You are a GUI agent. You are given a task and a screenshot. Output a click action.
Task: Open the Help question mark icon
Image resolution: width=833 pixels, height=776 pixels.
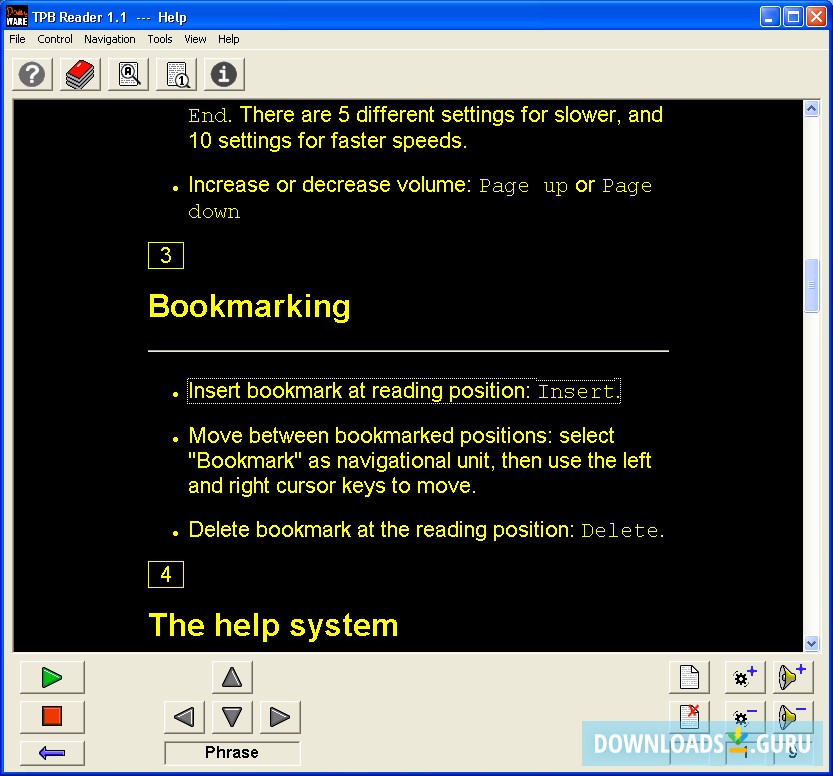point(31,74)
